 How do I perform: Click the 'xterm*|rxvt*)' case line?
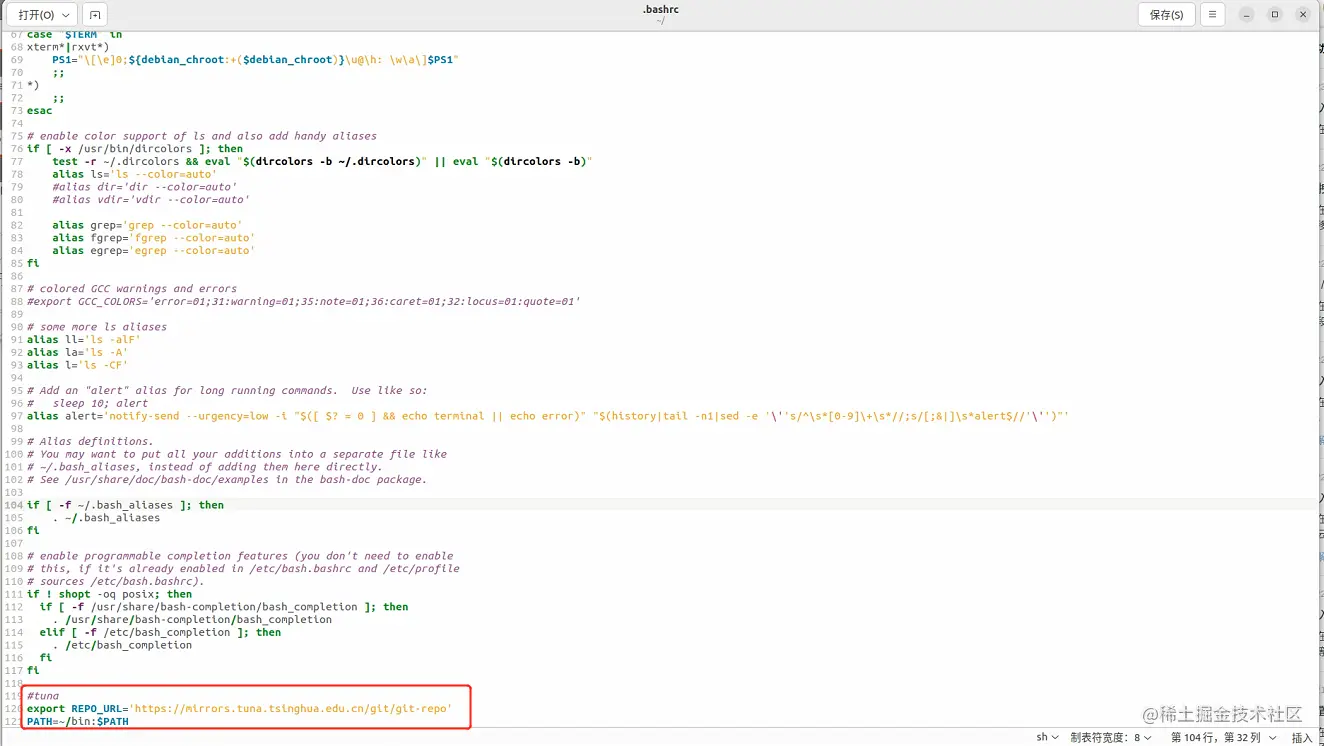[x=68, y=47]
